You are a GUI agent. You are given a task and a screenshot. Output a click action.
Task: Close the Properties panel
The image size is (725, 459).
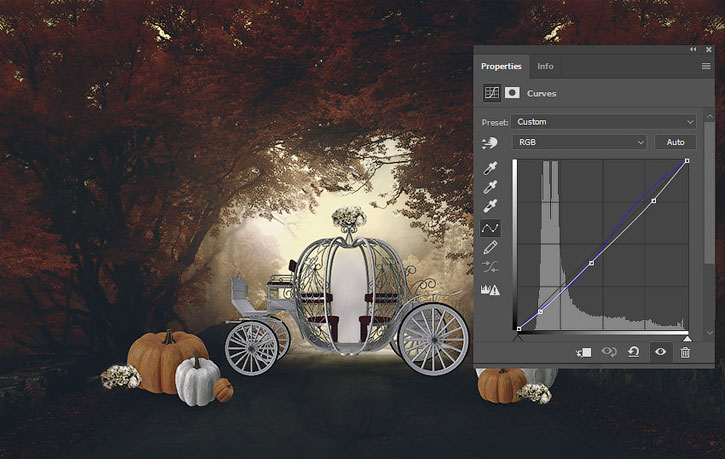click(x=708, y=49)
